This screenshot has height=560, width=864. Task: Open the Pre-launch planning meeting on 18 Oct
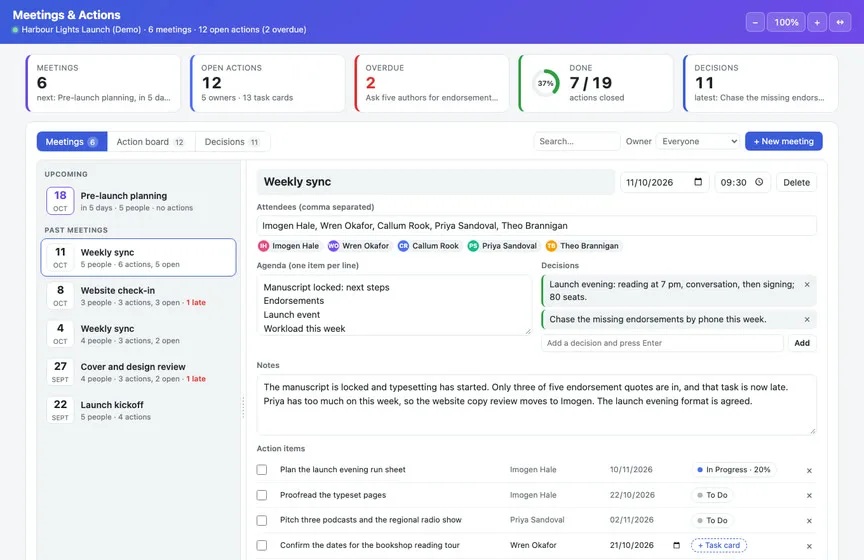138,201
